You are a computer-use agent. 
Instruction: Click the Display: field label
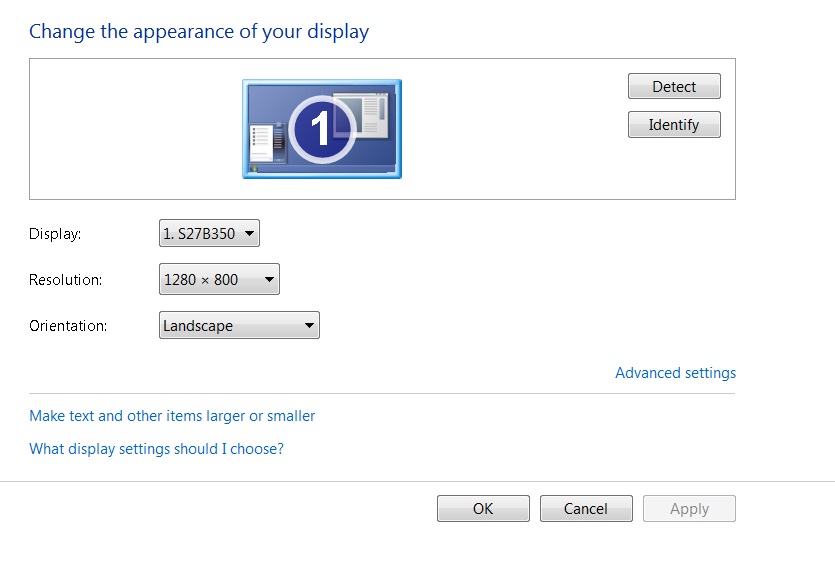coord(55,234)
